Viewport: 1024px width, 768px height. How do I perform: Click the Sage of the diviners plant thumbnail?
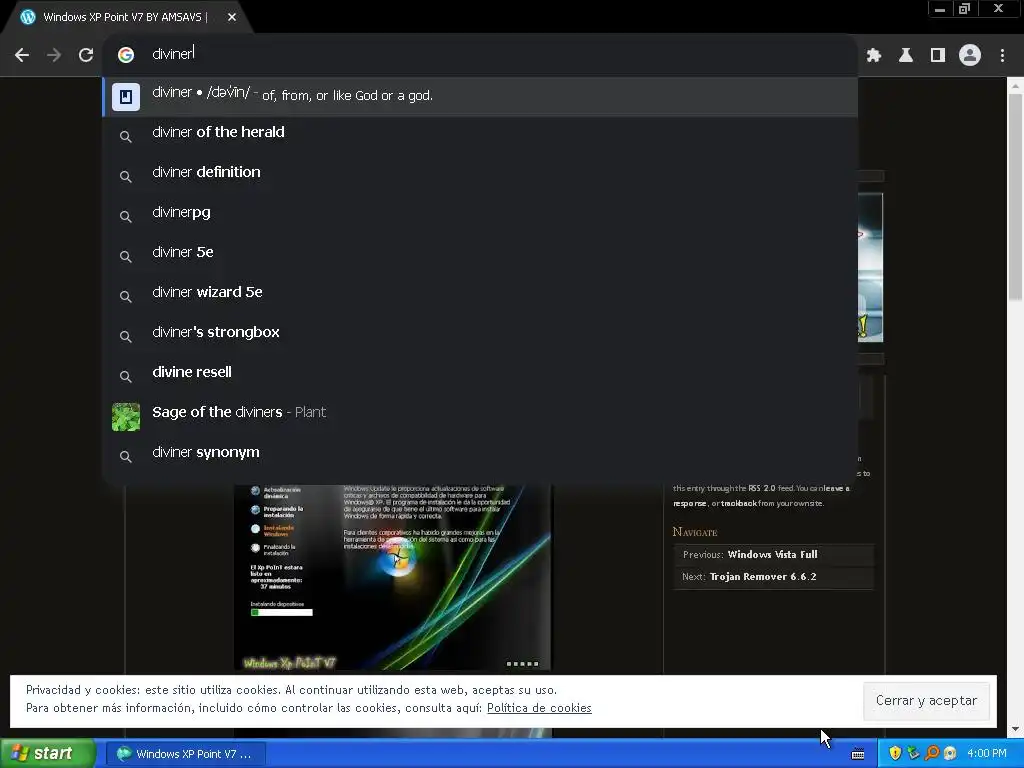(x=126, y=417)
